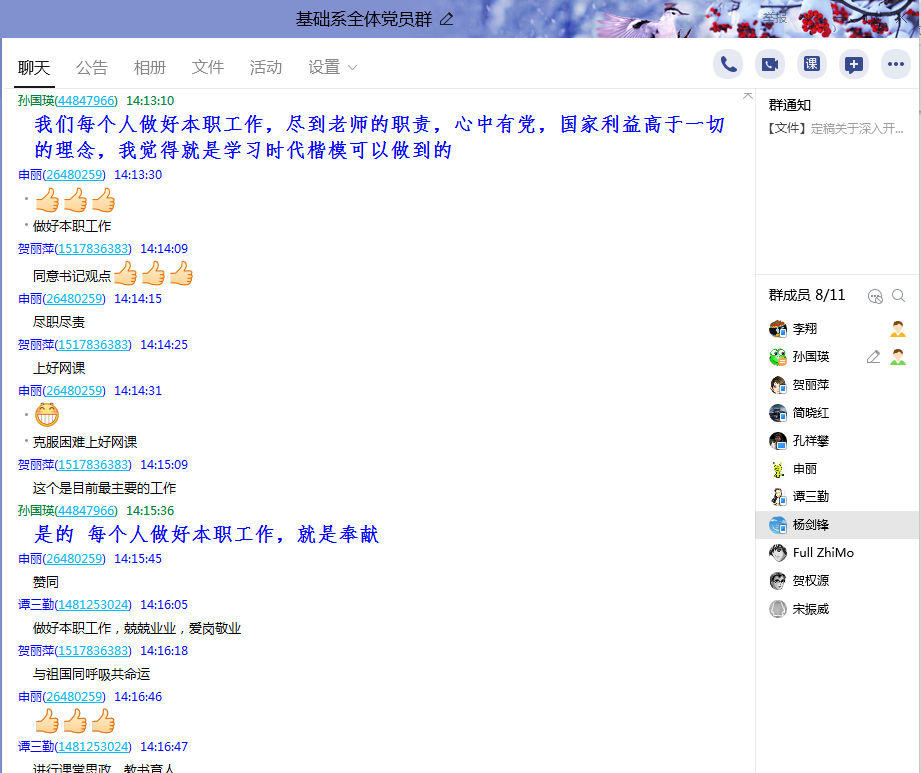Click 谭三勤's QQ number link 1481253024
Viewport: 921px width, 773px height.
94,605
